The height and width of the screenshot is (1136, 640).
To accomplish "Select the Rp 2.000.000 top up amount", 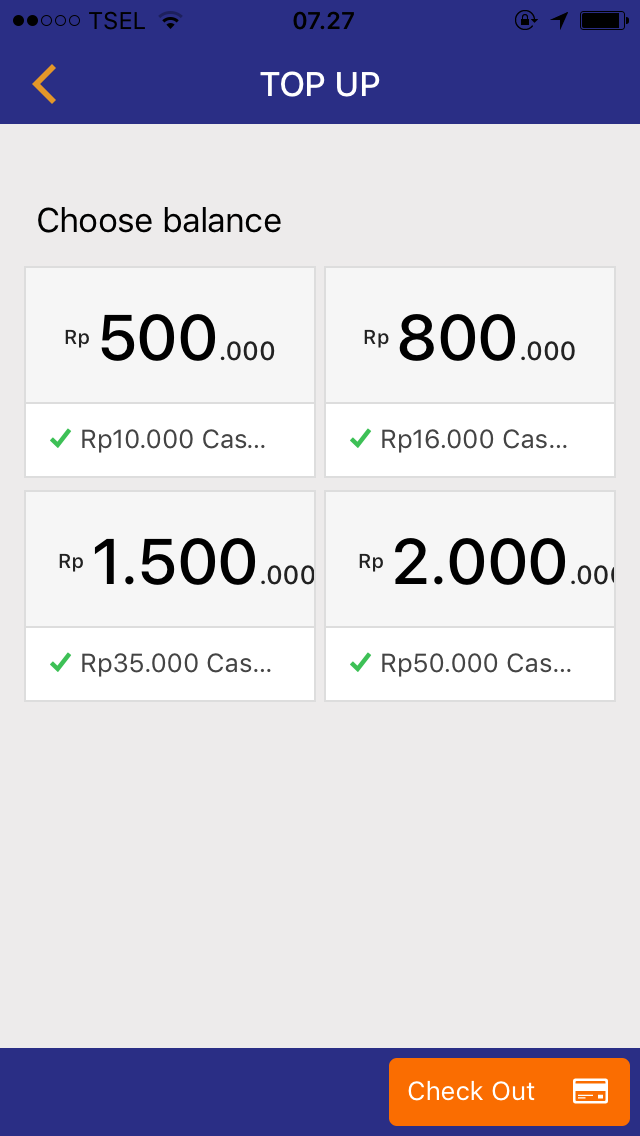I will [x=470, y=561].
